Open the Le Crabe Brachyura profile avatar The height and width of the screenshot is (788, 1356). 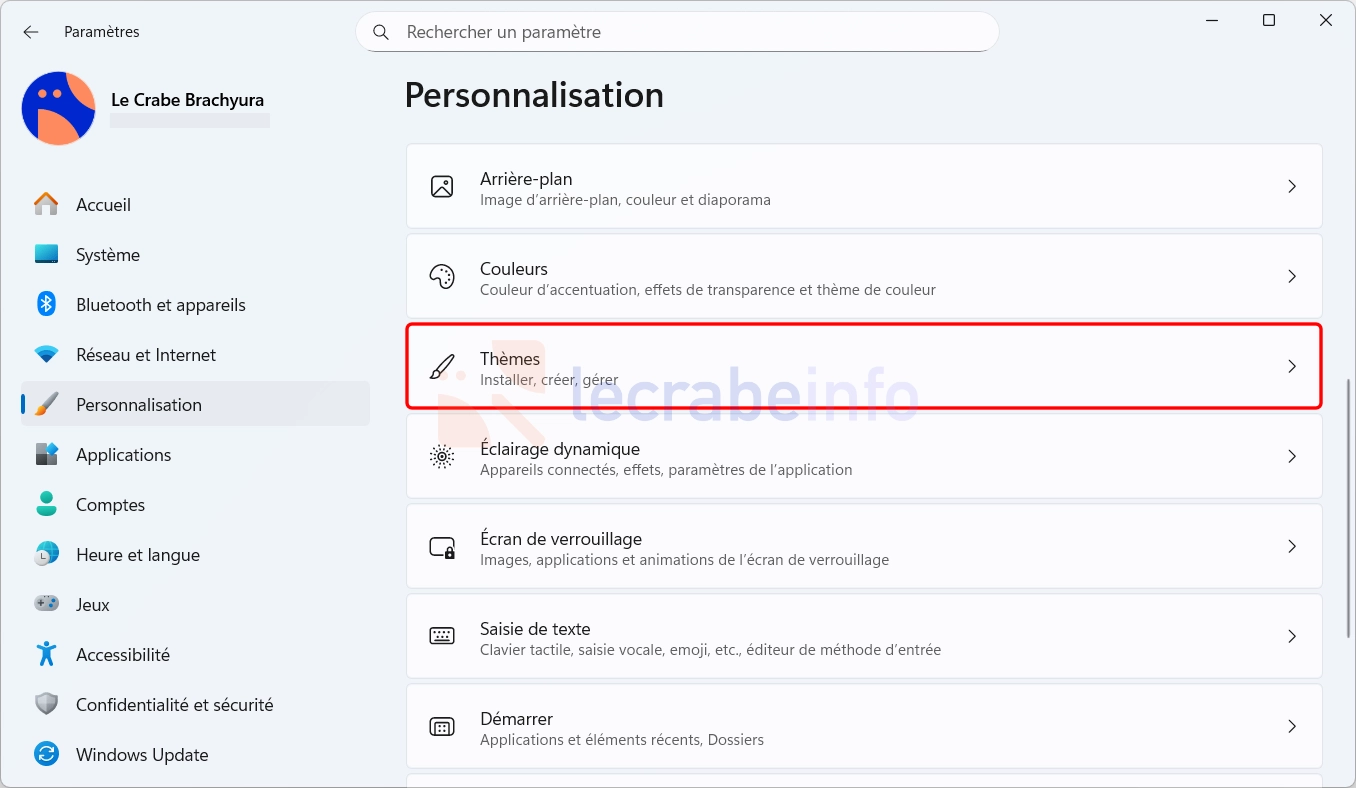[x=58, y=108]
